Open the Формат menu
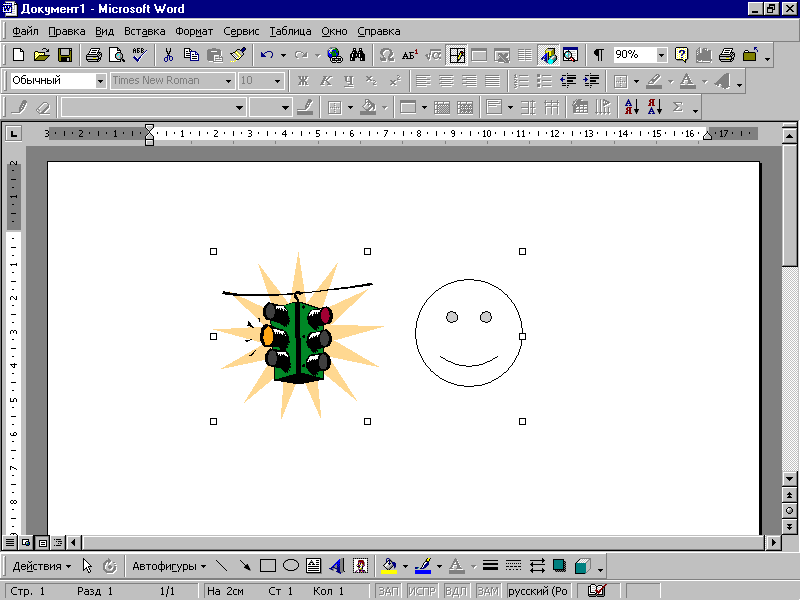This screenshot has width=800, height=600. [x=194, y=31]
